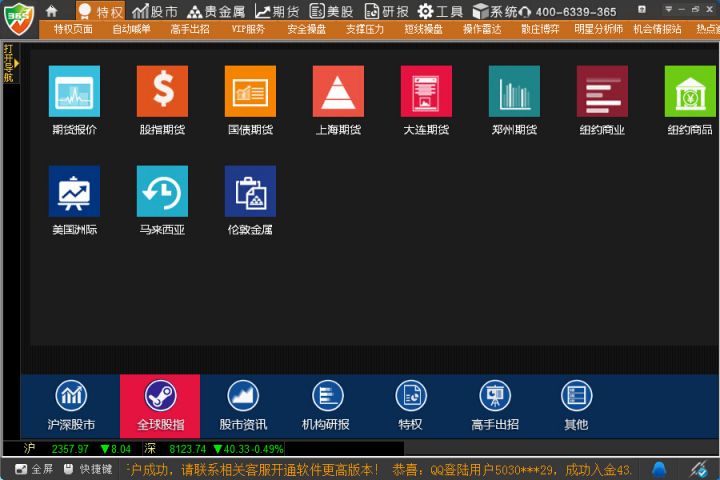
Task: Select the 国债期货 orange icon
Action: [250, 92]
